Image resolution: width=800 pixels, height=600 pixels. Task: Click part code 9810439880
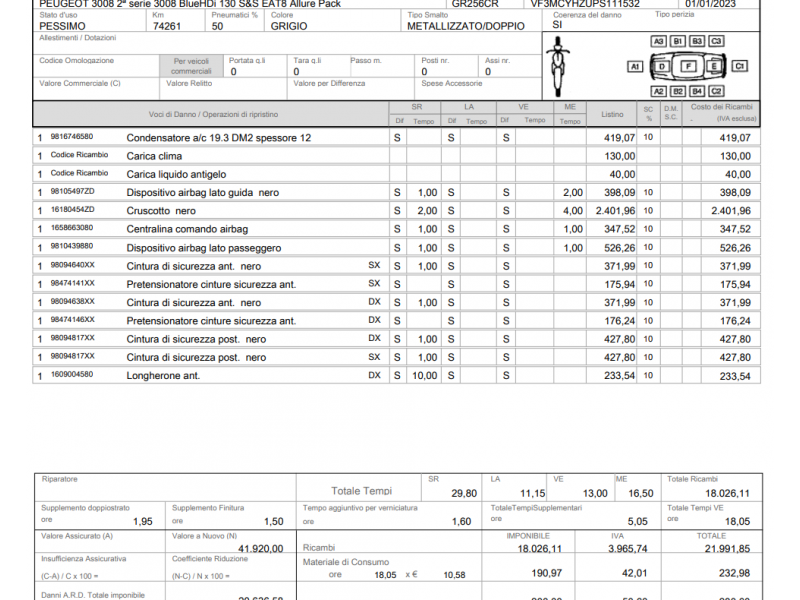pos(72,246)
